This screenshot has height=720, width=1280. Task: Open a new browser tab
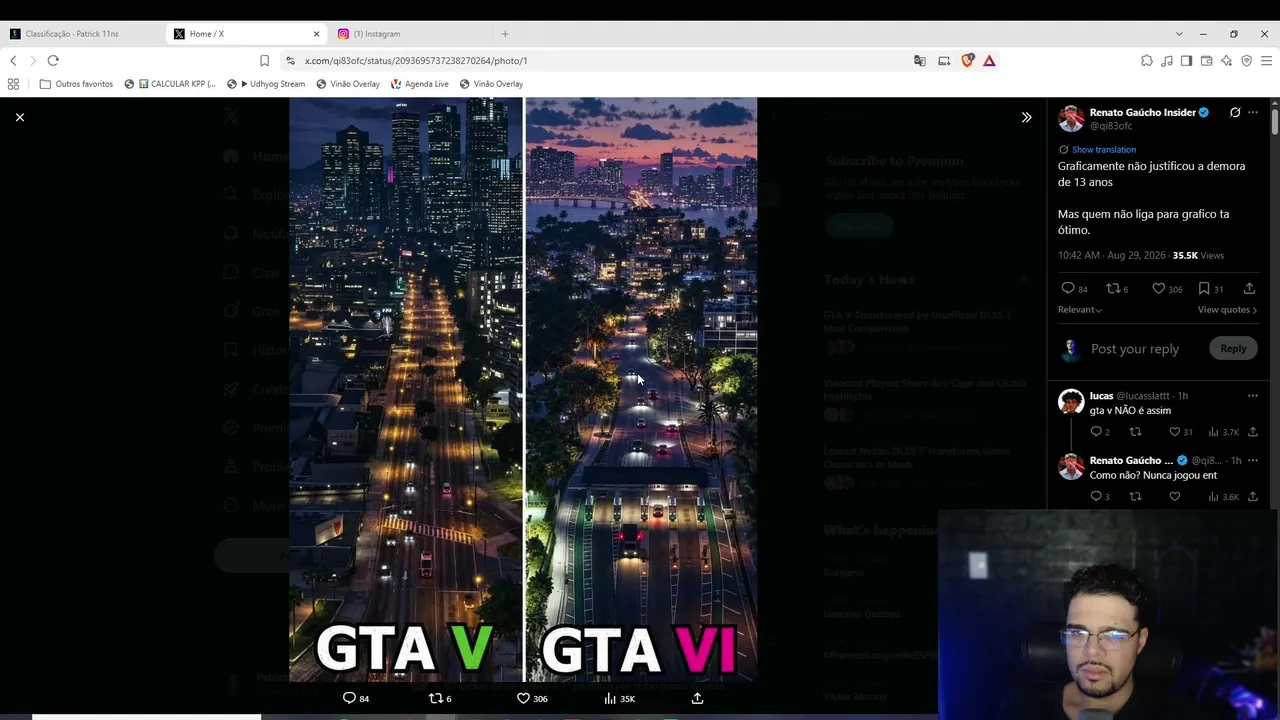pos(505,34)
